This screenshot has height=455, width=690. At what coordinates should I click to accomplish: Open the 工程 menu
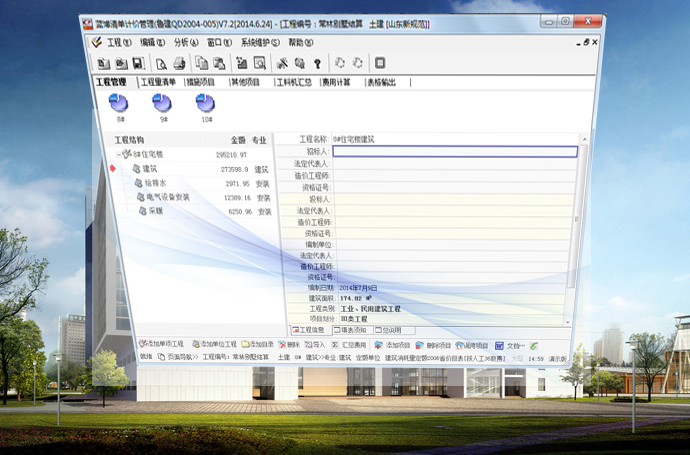click(119, 42)
